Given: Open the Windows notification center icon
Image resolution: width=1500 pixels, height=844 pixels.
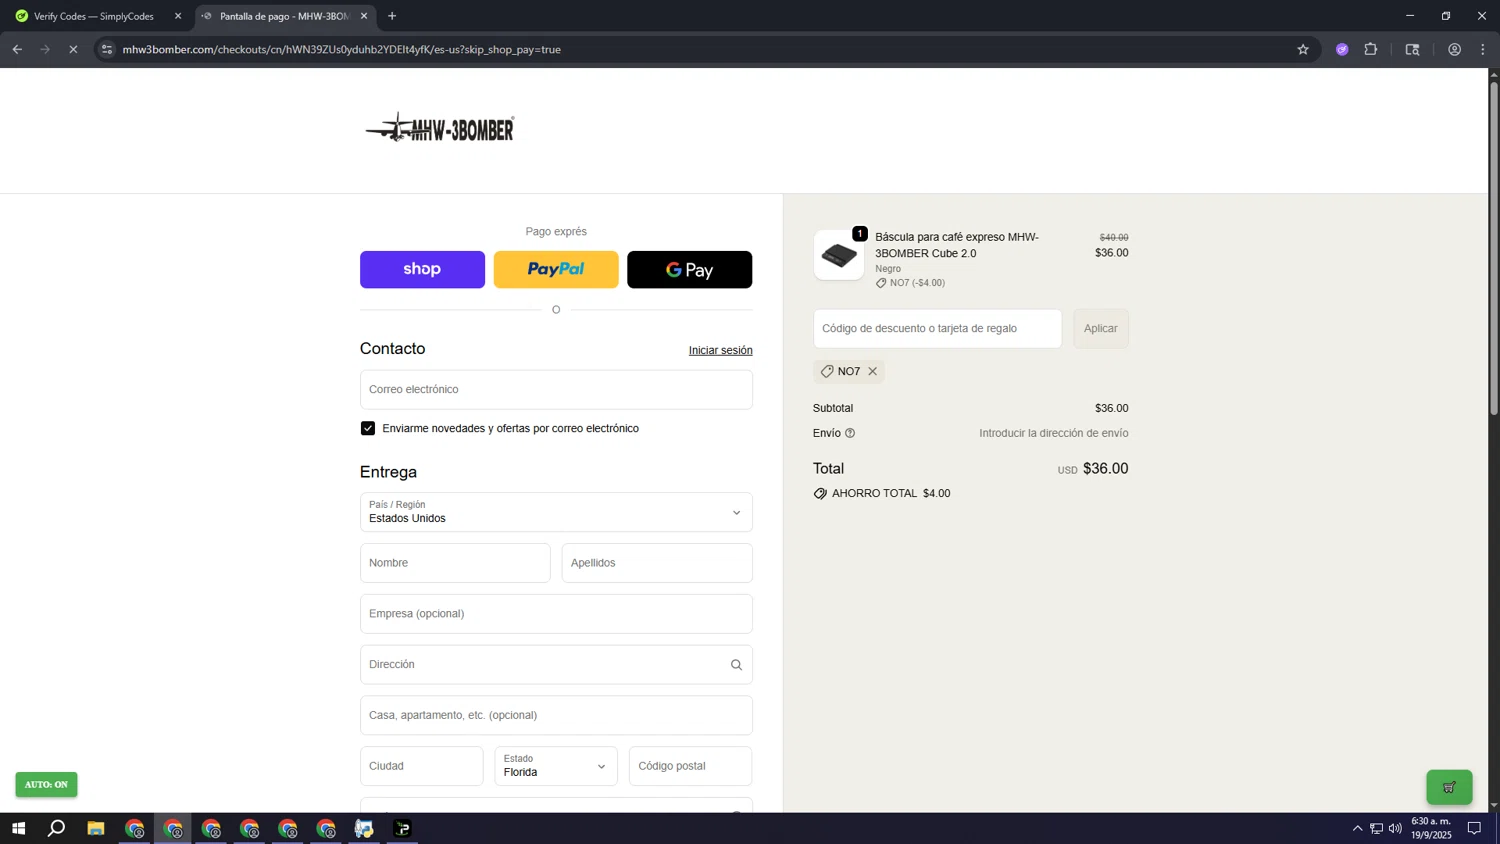Looking at the screenshot, I should (1474, 828).
